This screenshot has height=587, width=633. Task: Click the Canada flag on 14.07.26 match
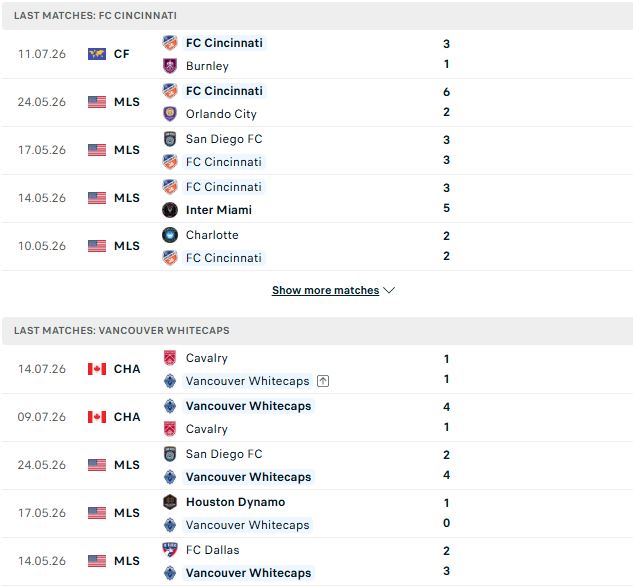[x=97, y=369]
